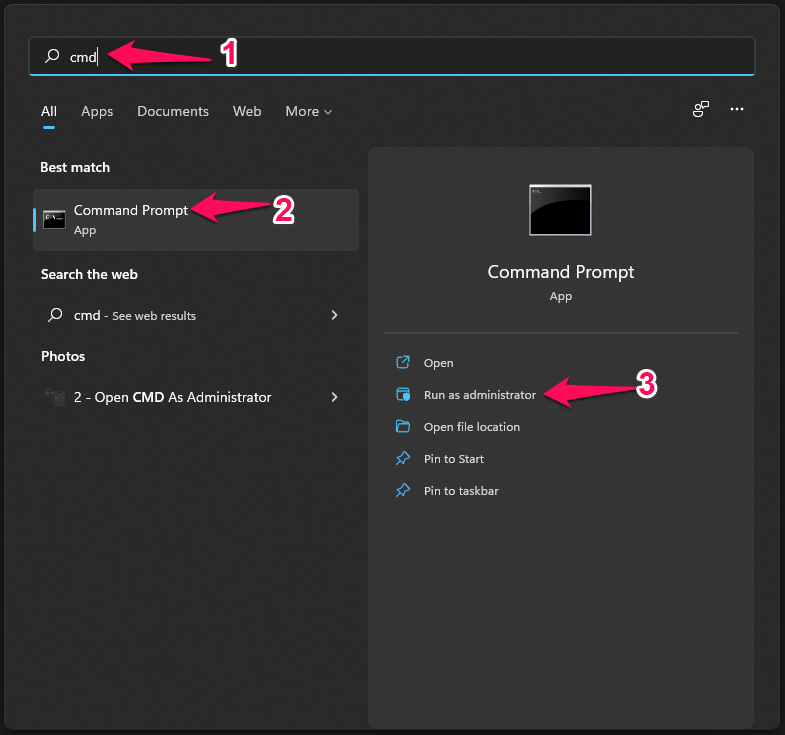Click the pin icon beside Pin to taskbar

click(403, 491)
